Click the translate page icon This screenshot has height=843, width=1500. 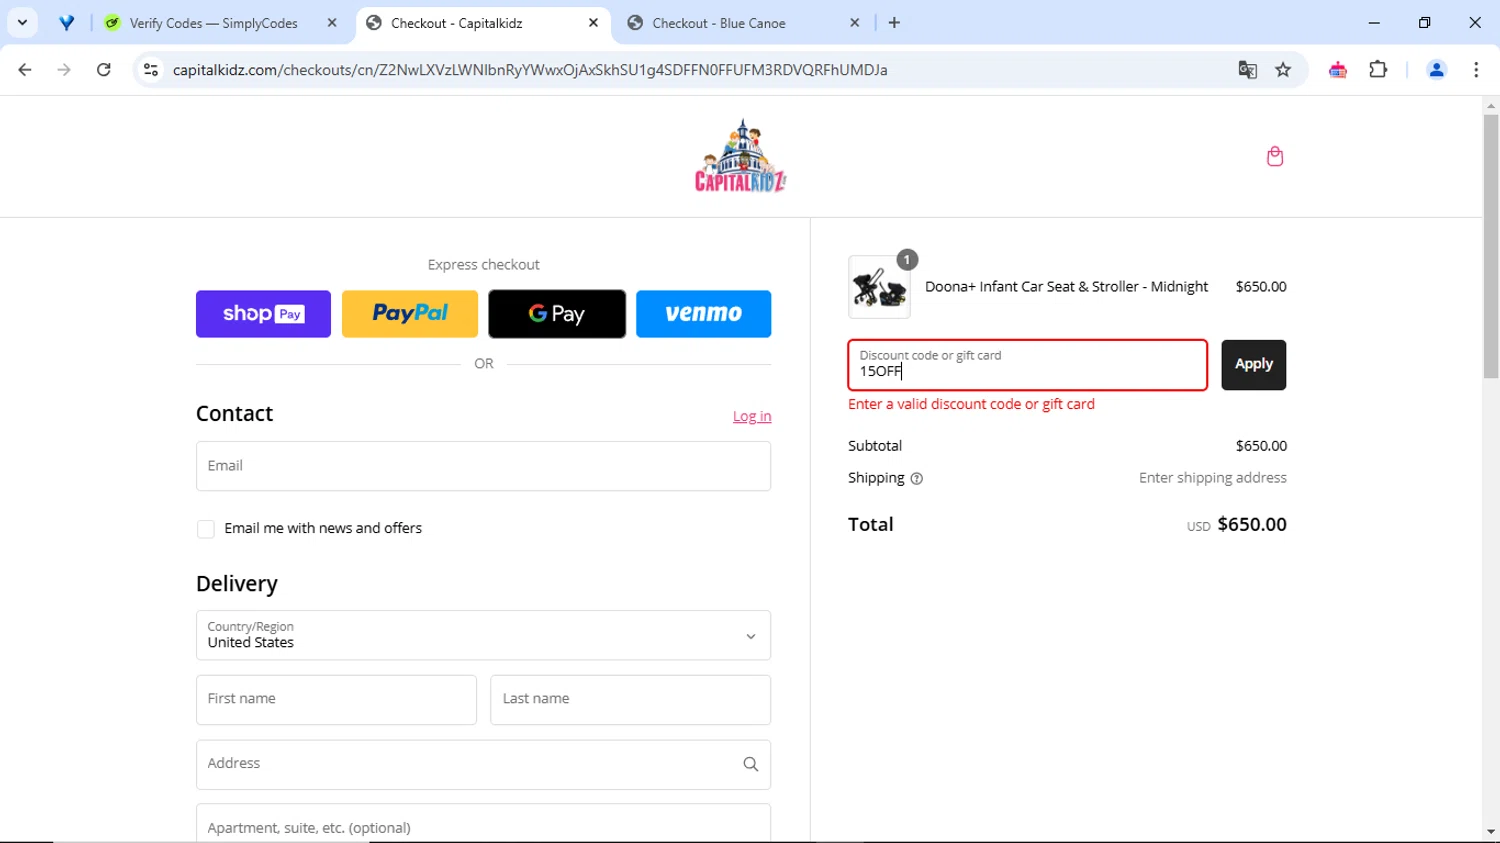pyautogui.click(x=1247, y=70)
